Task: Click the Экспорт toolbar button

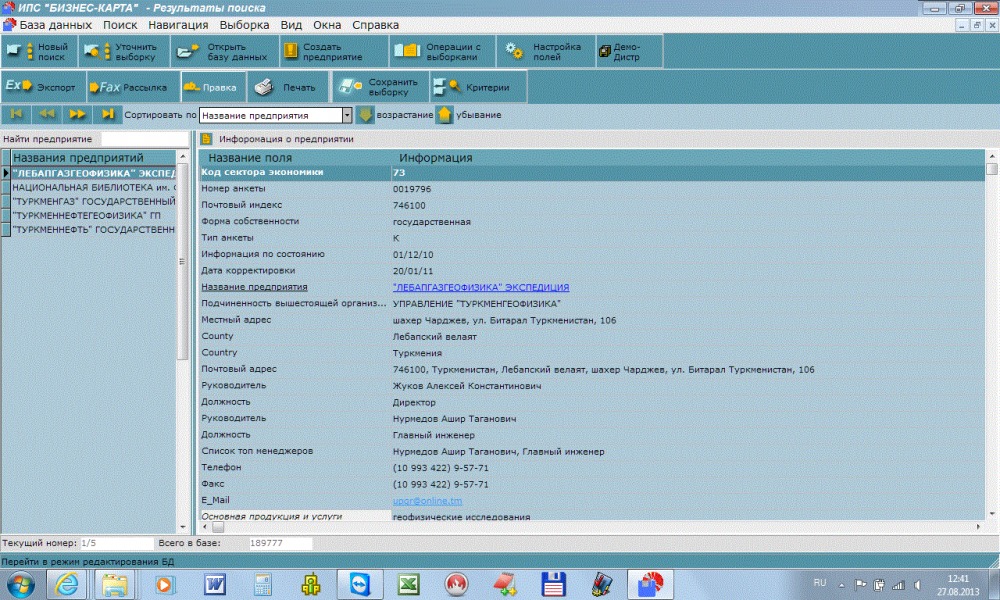Action: (42, 87)
